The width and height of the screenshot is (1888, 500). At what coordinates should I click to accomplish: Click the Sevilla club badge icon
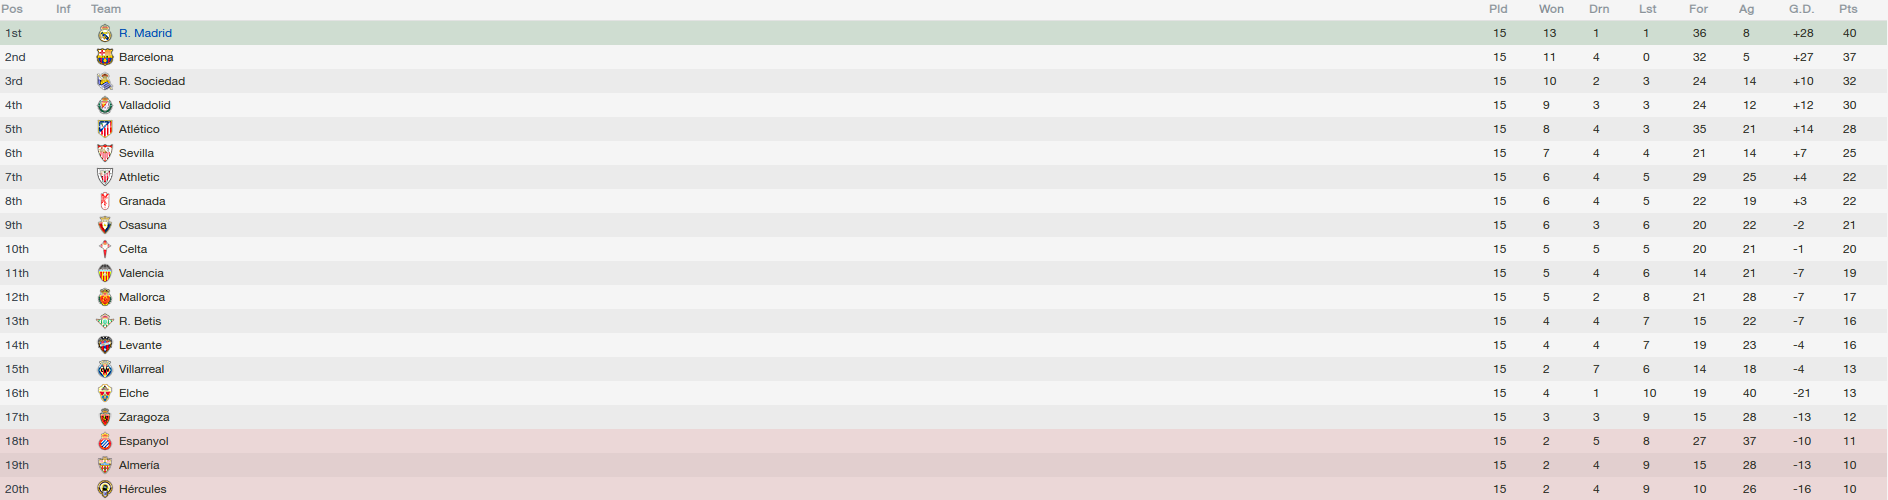tap(105, 153)
